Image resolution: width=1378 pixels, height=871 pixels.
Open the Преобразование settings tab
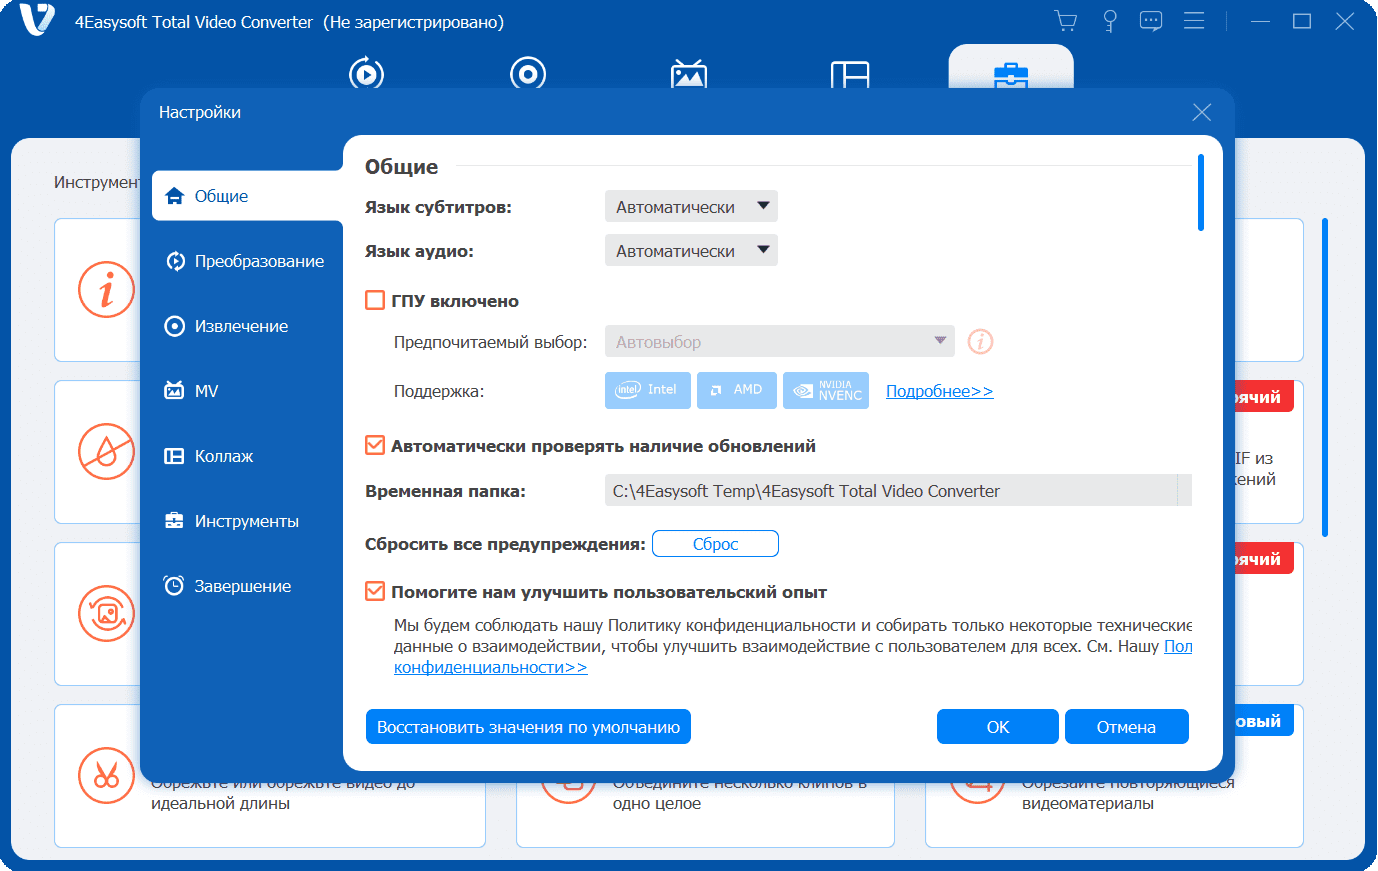[247, 261]
